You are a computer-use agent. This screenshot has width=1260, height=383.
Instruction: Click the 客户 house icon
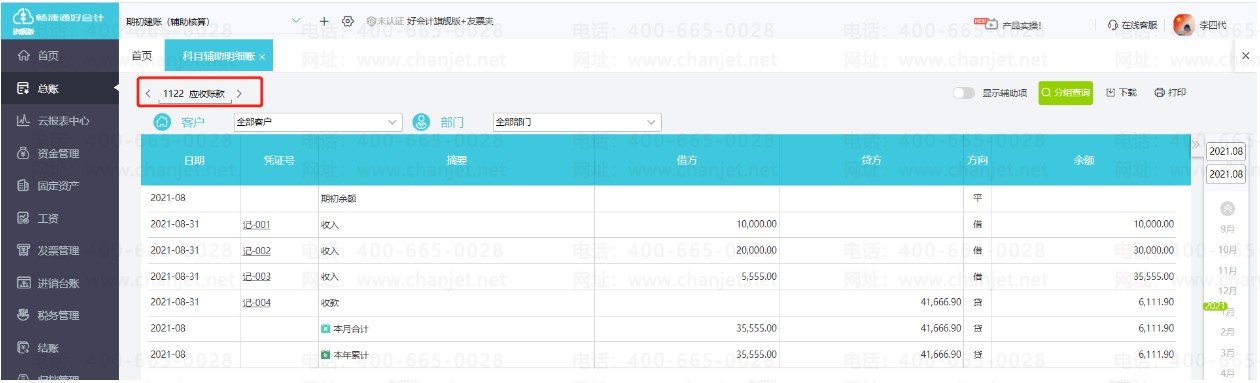163,123
